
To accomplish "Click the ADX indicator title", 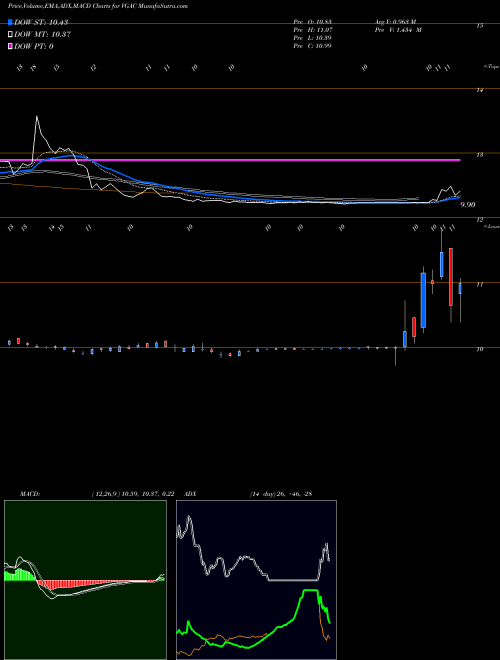I will pos(190,494).
